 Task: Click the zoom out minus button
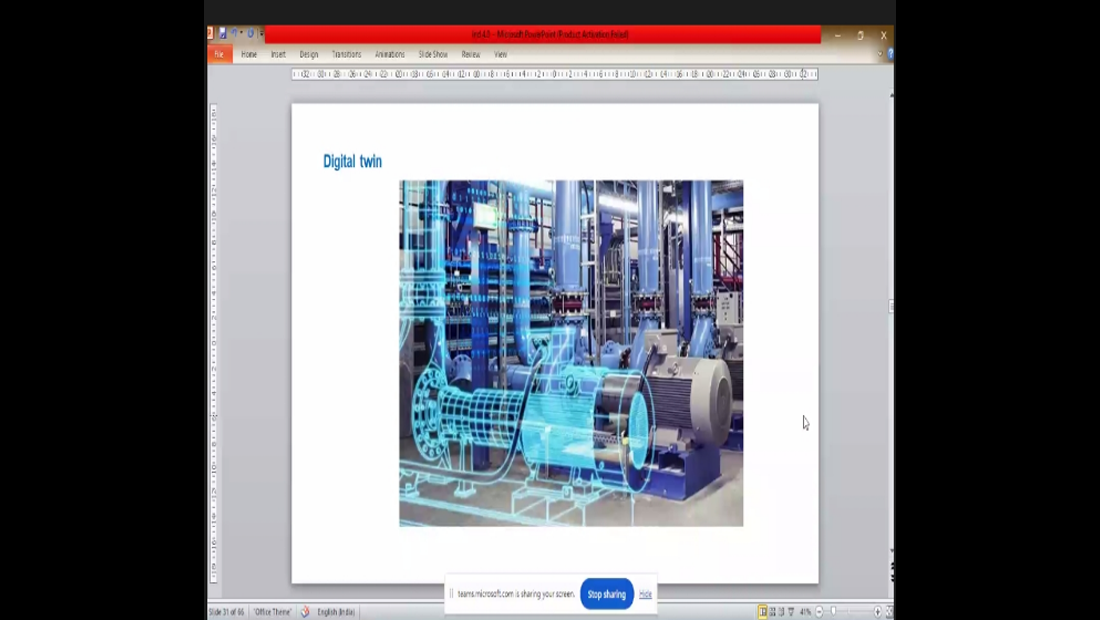click(x=820, y=612)
